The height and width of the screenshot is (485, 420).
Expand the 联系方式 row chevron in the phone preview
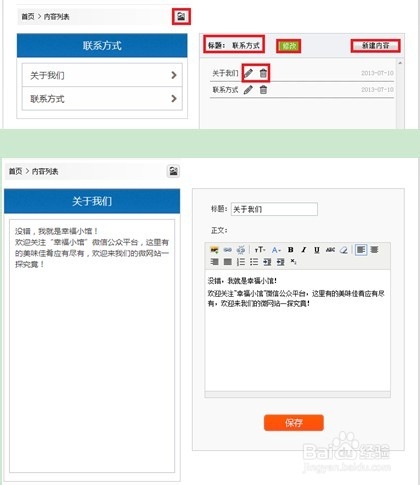coord(174,98)
